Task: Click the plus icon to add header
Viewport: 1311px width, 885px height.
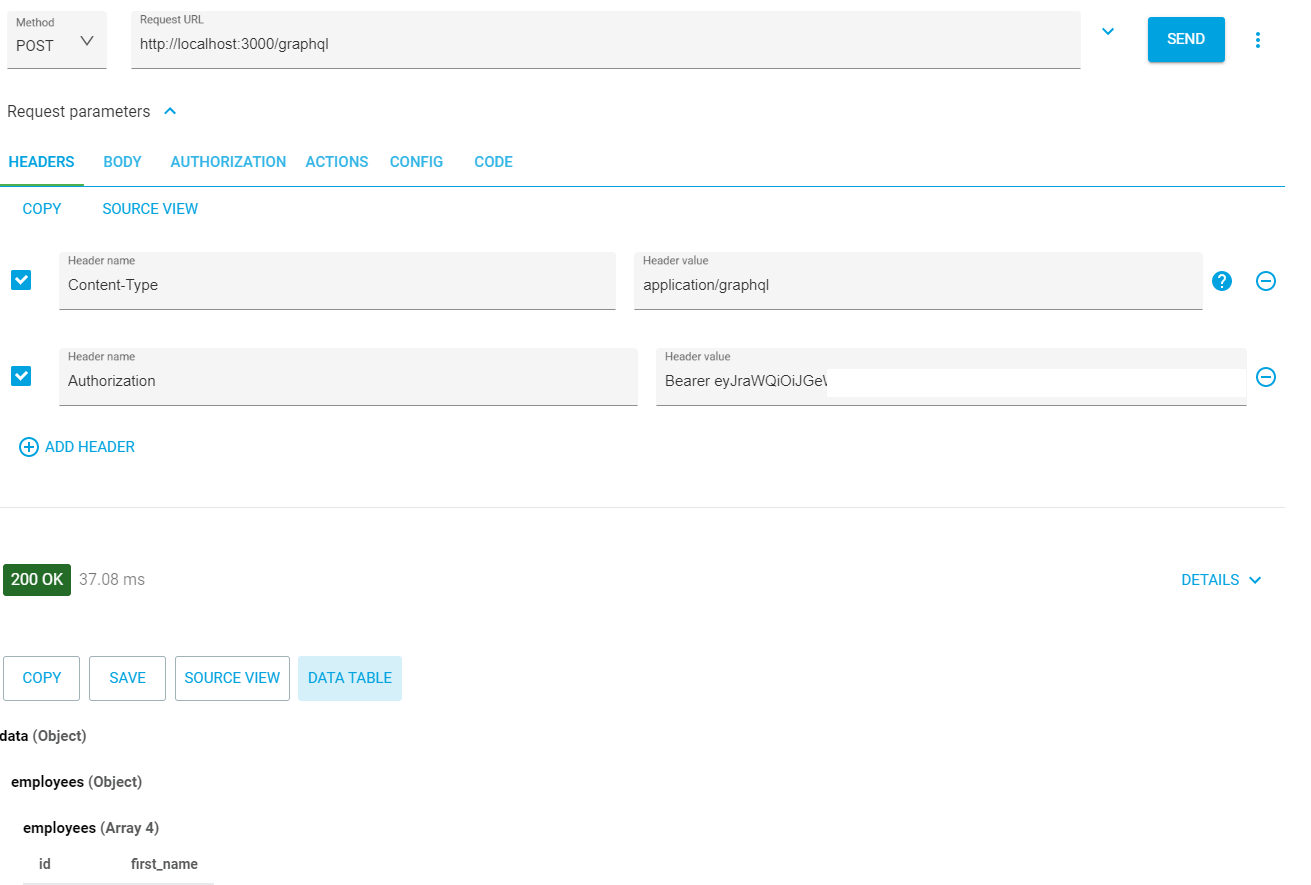Action: coord(29,447)
